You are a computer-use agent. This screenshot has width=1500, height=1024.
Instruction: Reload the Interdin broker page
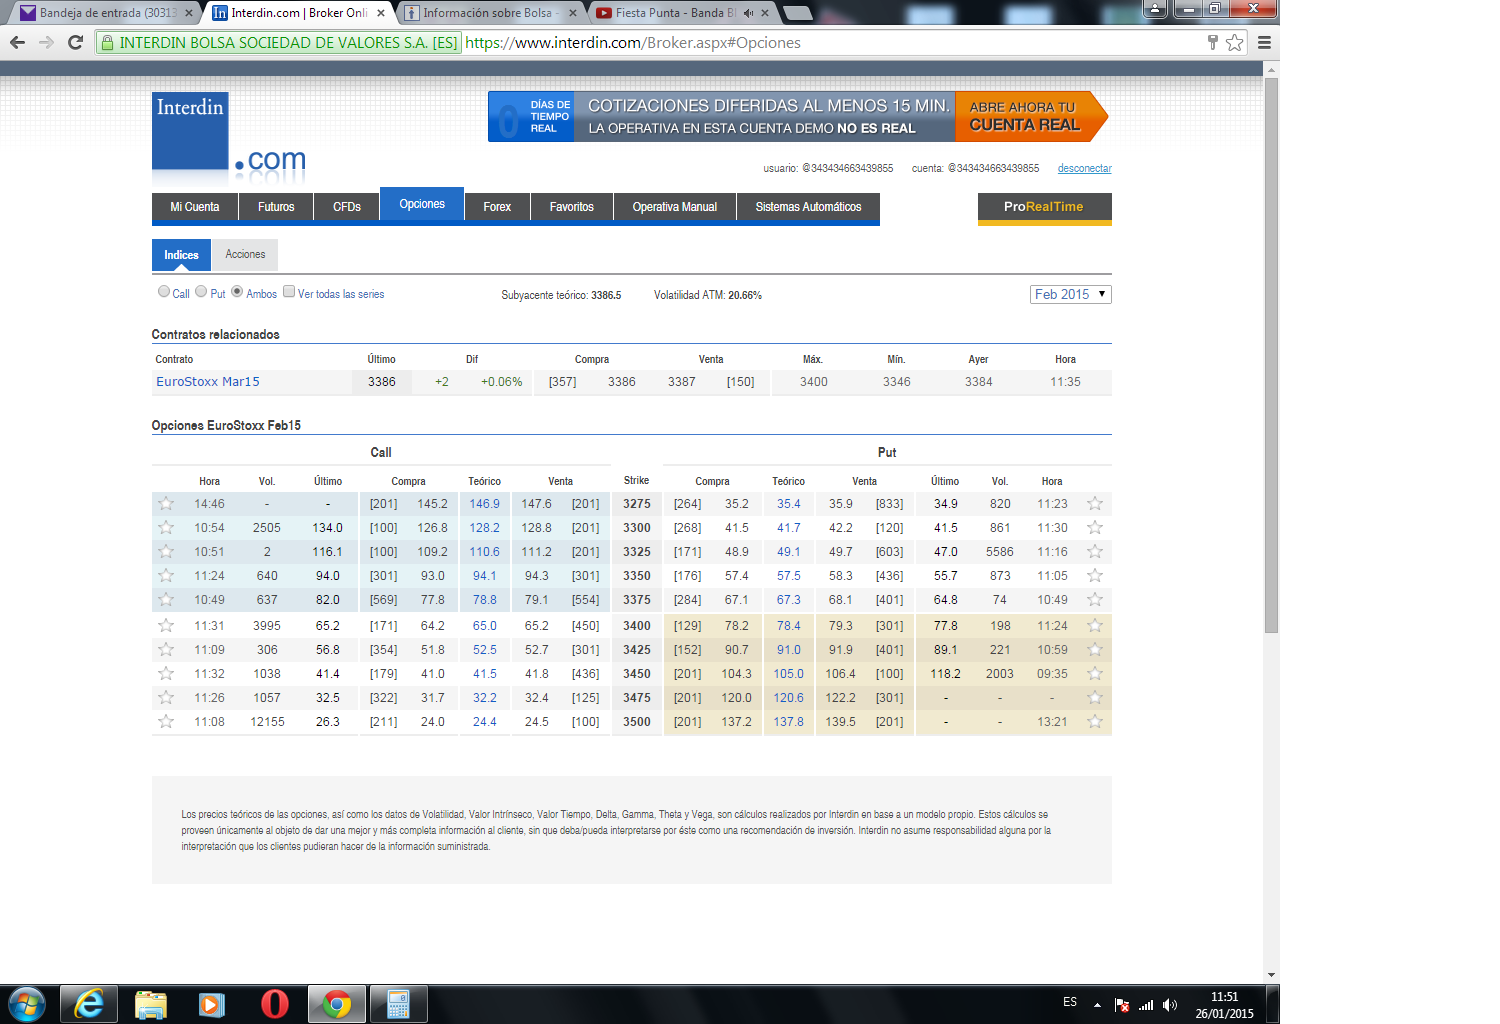pos(75,42)
